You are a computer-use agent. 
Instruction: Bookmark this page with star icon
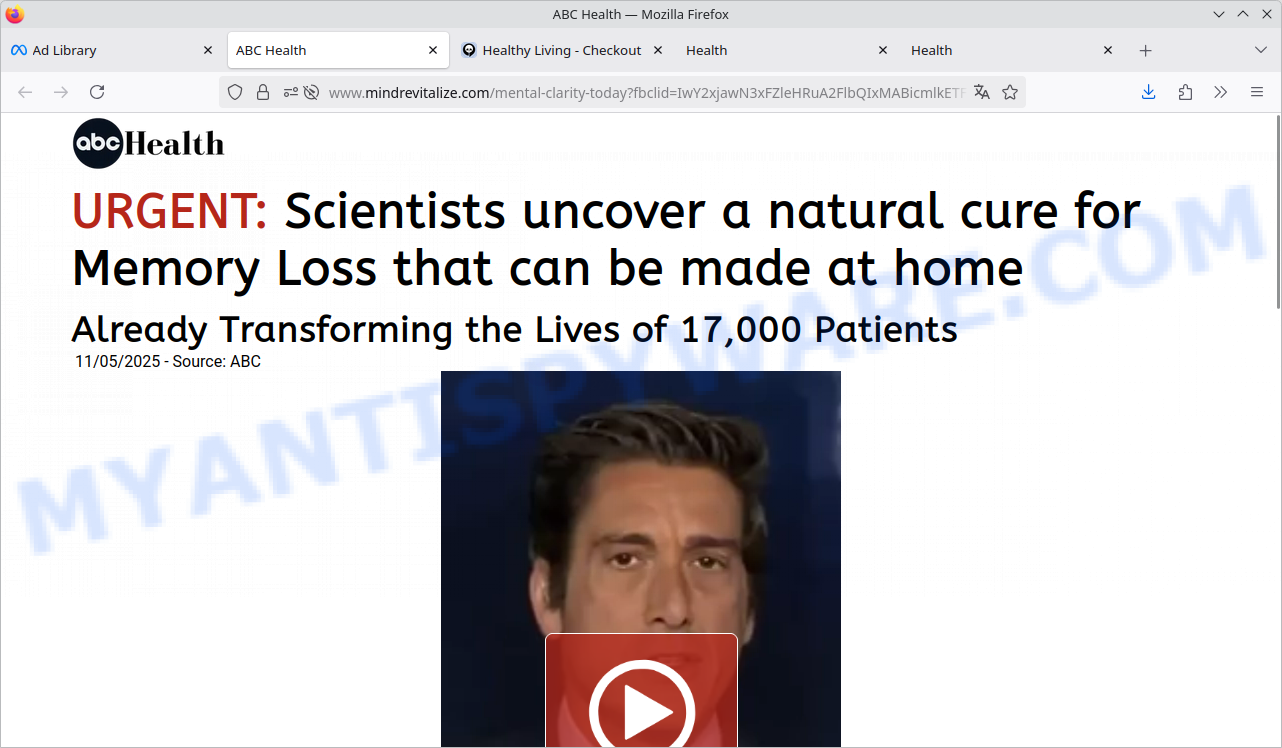[x=1010, y=92]
